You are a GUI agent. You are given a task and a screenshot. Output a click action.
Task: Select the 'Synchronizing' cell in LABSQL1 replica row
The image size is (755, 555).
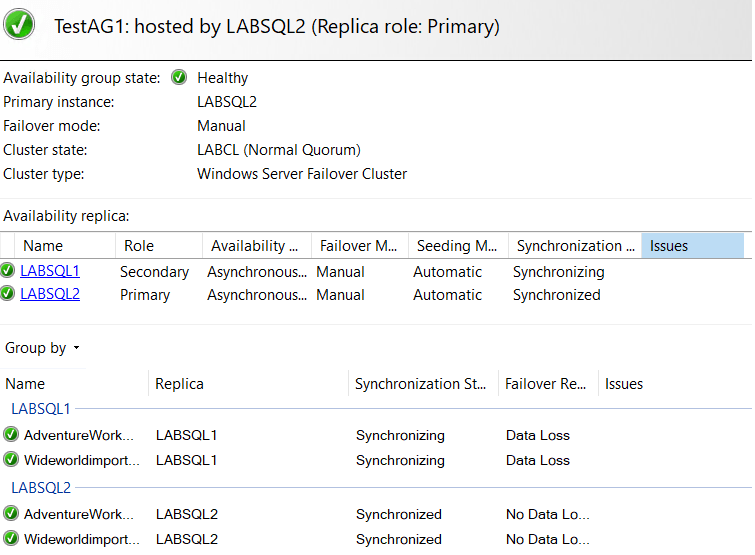pos(559,272)
